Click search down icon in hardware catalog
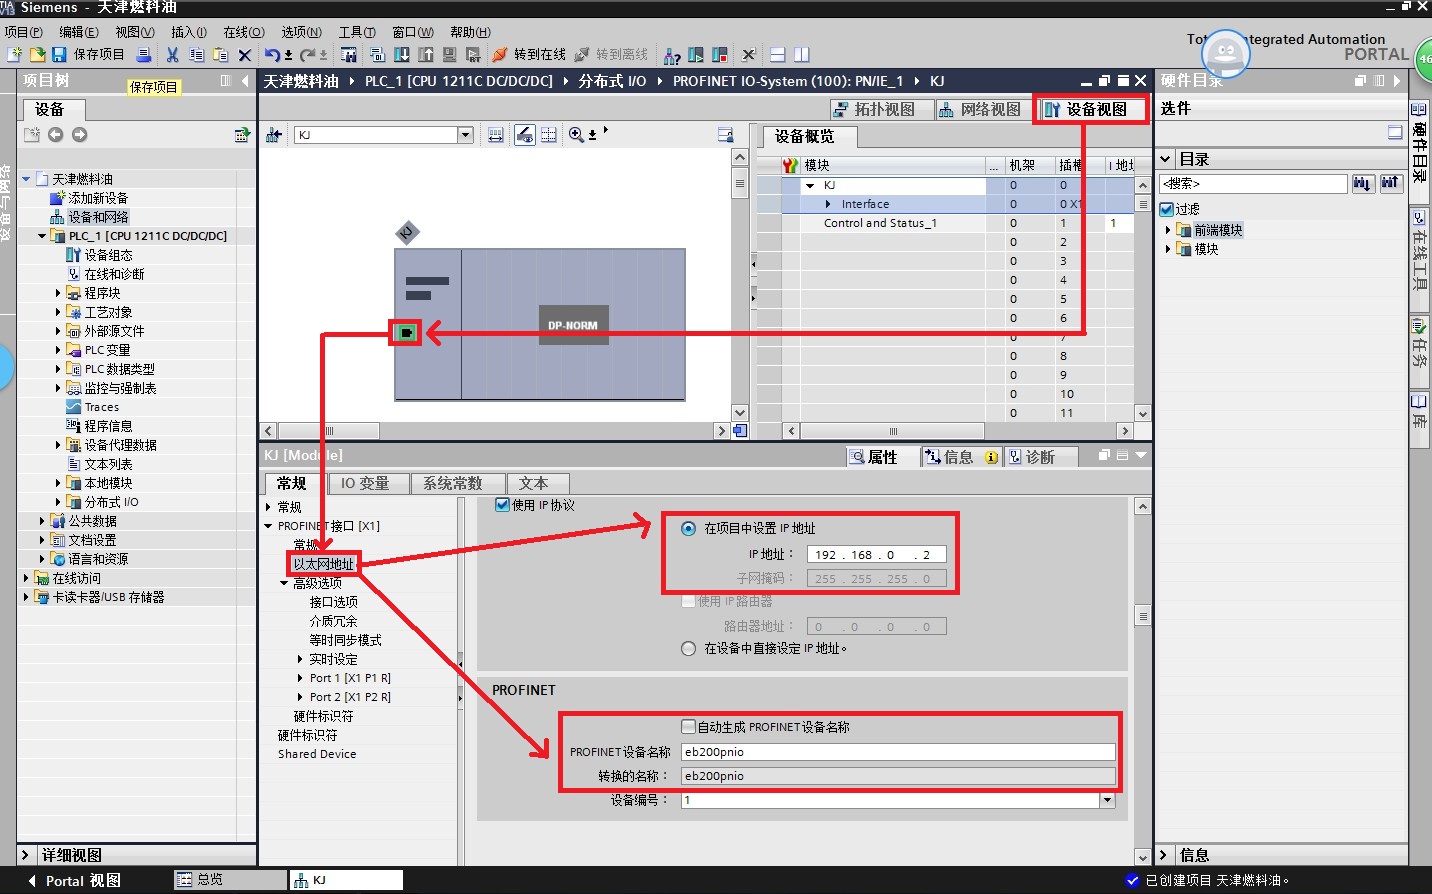Viewport: 1432px width, 894px height. [x=1363, y=183]
